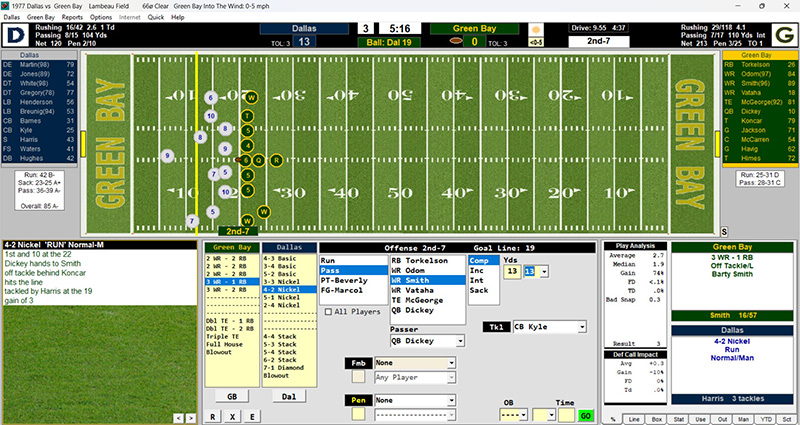Click the 'X' button below formations
The height and width of the screenshot is (425, 800).
232,416
